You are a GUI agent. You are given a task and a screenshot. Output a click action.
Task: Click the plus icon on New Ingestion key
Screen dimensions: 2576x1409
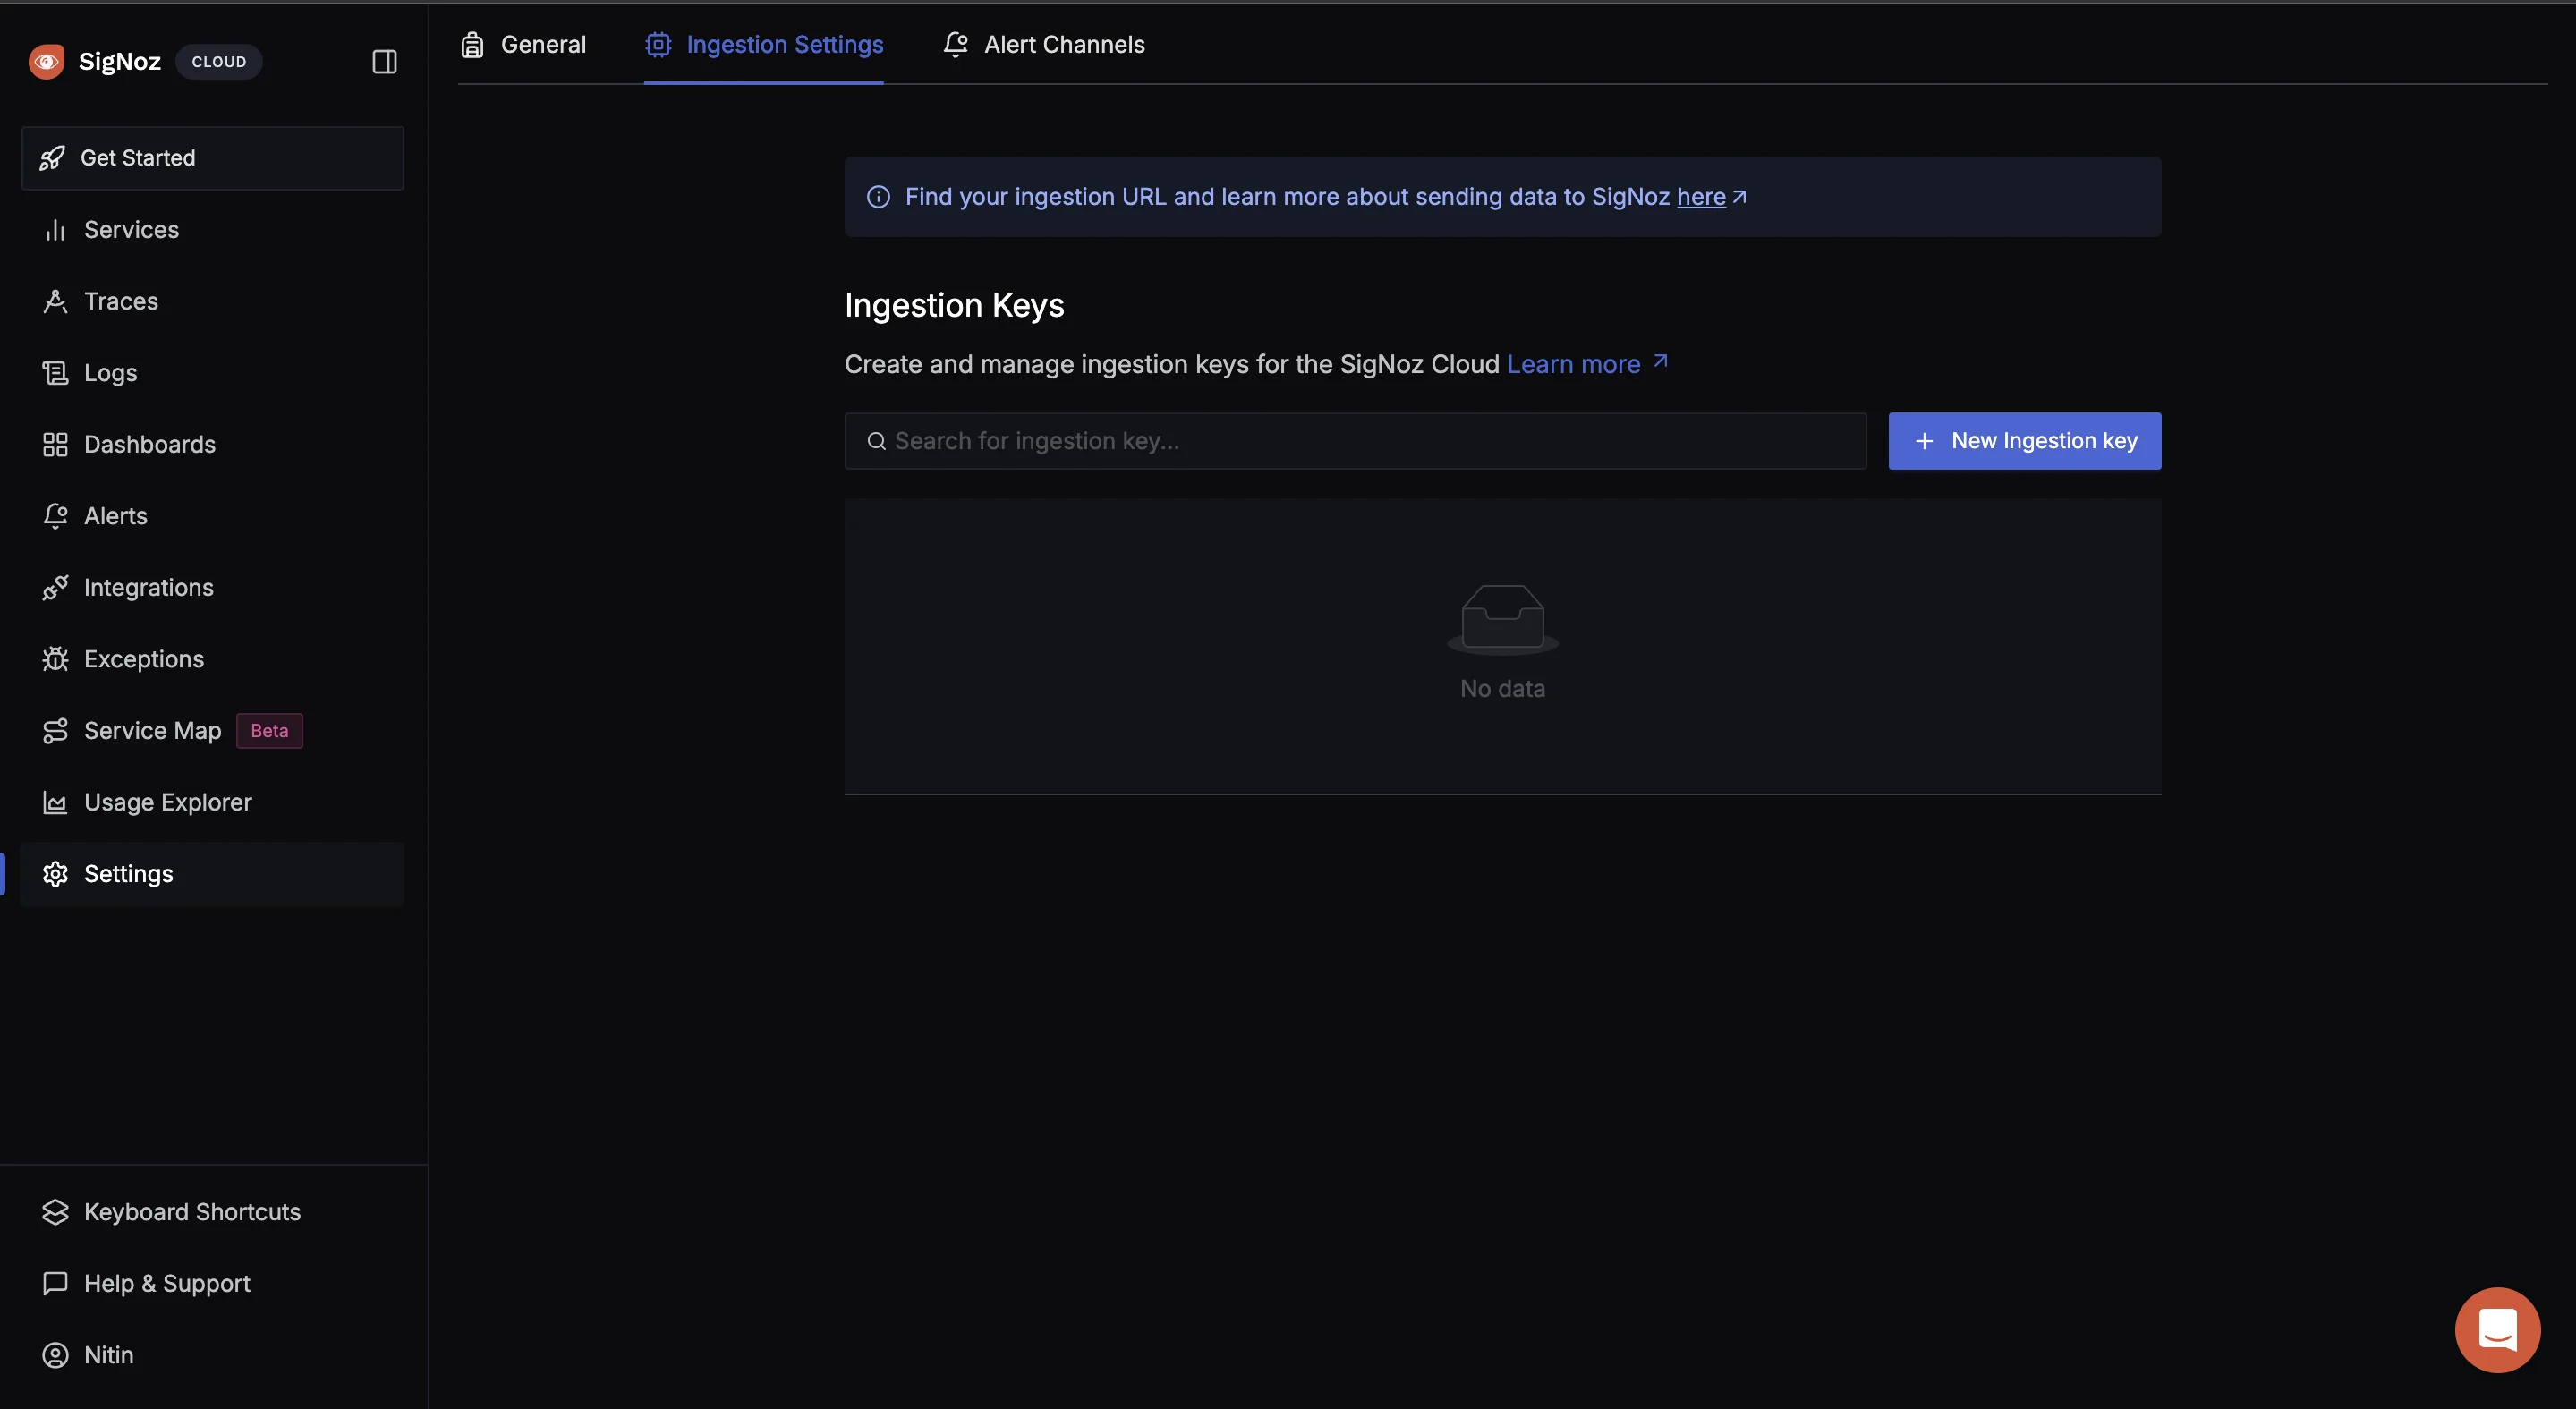(x=1924, y=441)
